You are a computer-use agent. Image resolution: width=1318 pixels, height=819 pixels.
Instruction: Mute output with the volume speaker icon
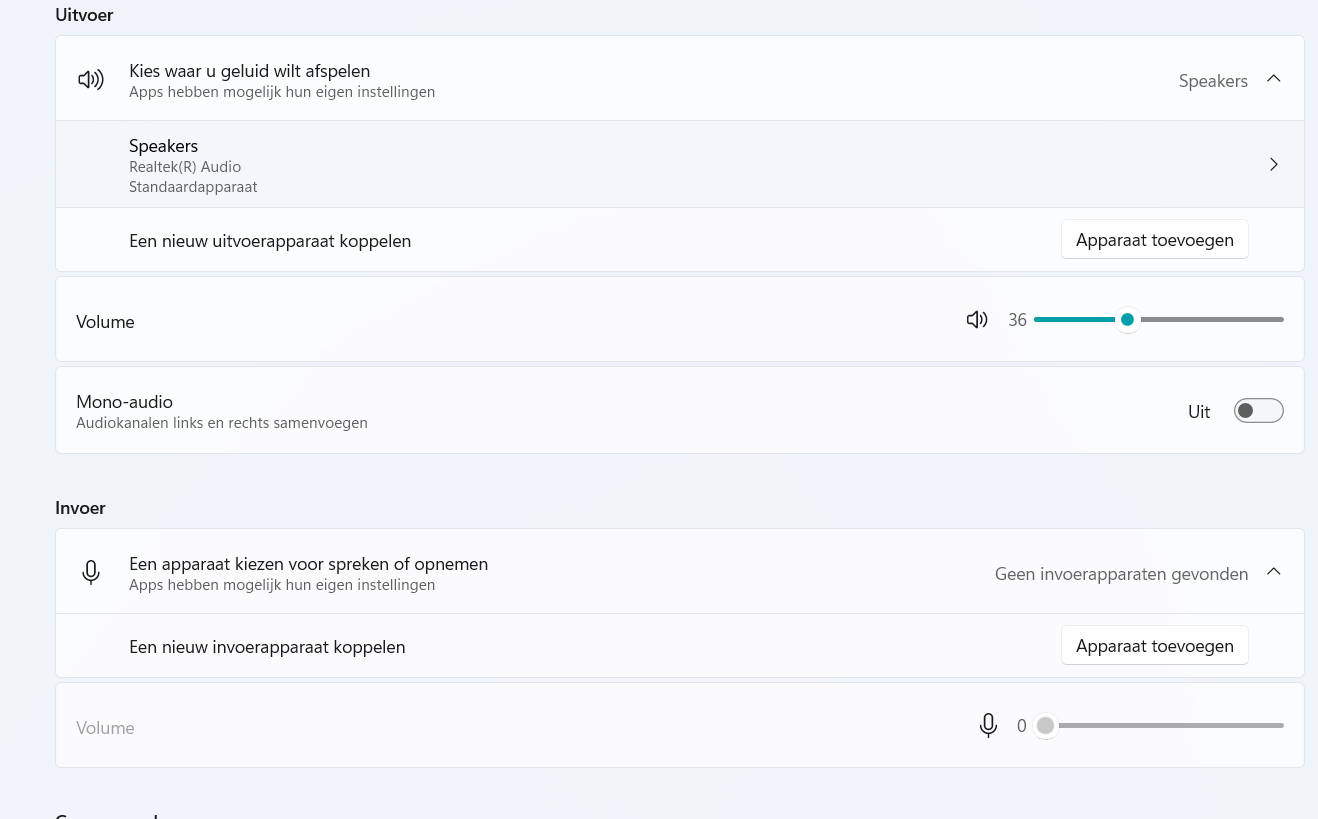977,320
